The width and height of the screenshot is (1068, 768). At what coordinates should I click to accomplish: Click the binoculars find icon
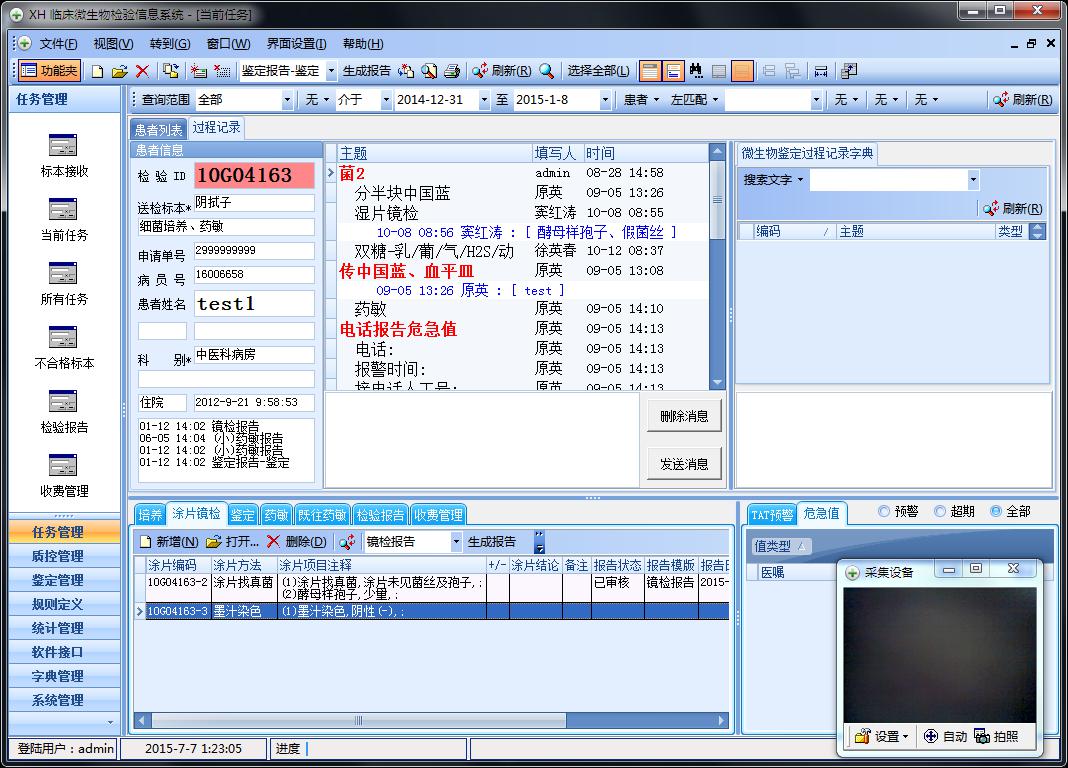[x=695, y=71]
